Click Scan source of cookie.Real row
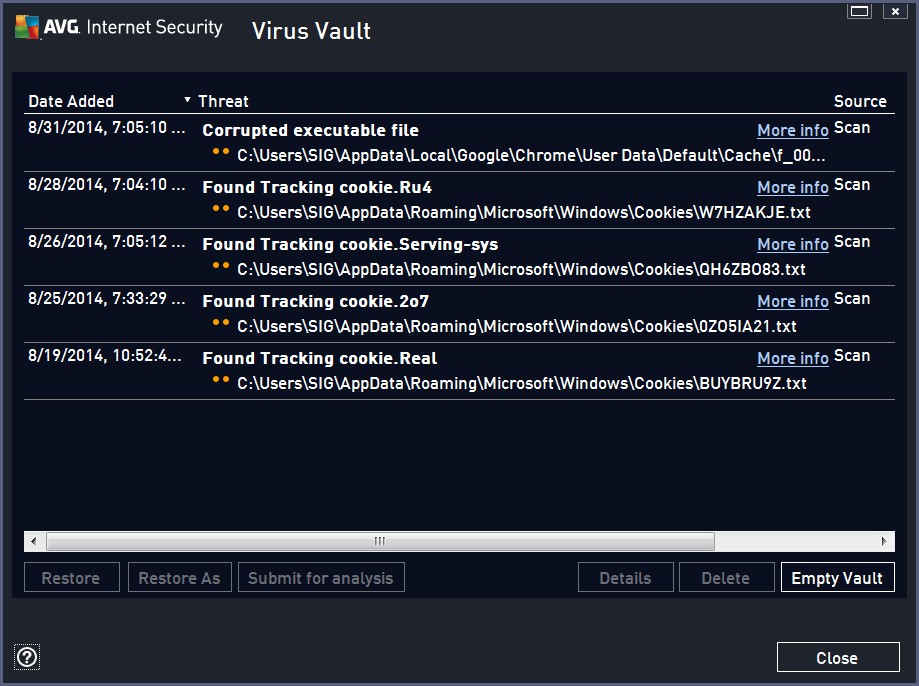 tap(852, 355)
